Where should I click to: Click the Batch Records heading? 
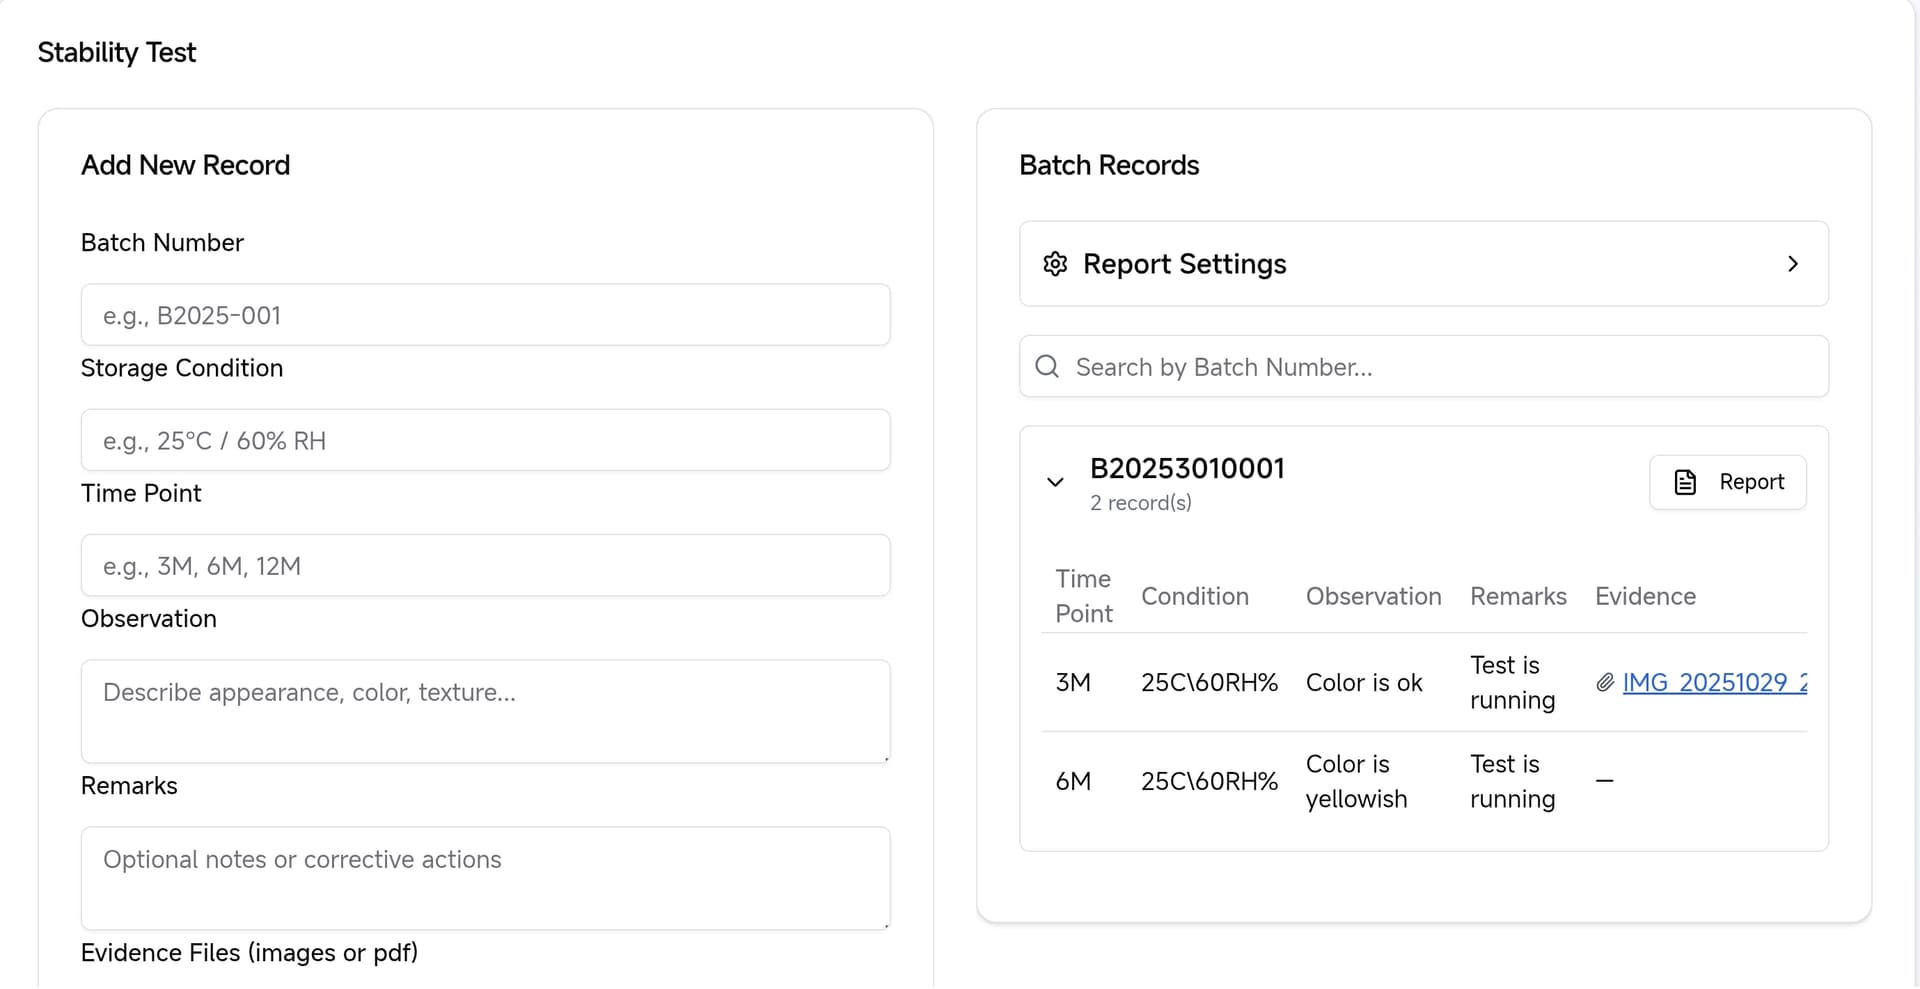(1109, 165)
